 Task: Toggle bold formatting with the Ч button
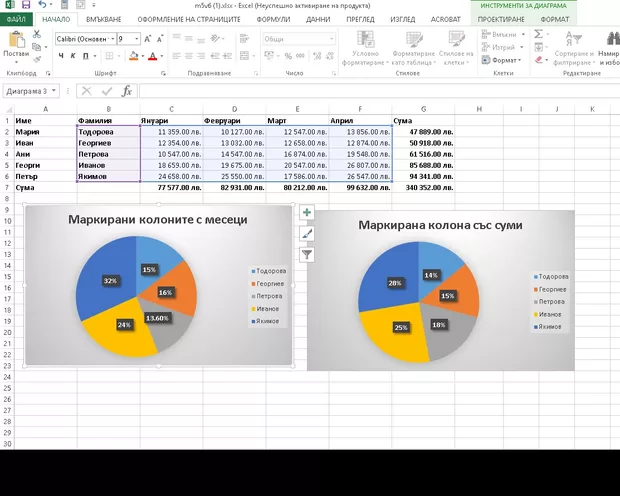pos(62,56)
